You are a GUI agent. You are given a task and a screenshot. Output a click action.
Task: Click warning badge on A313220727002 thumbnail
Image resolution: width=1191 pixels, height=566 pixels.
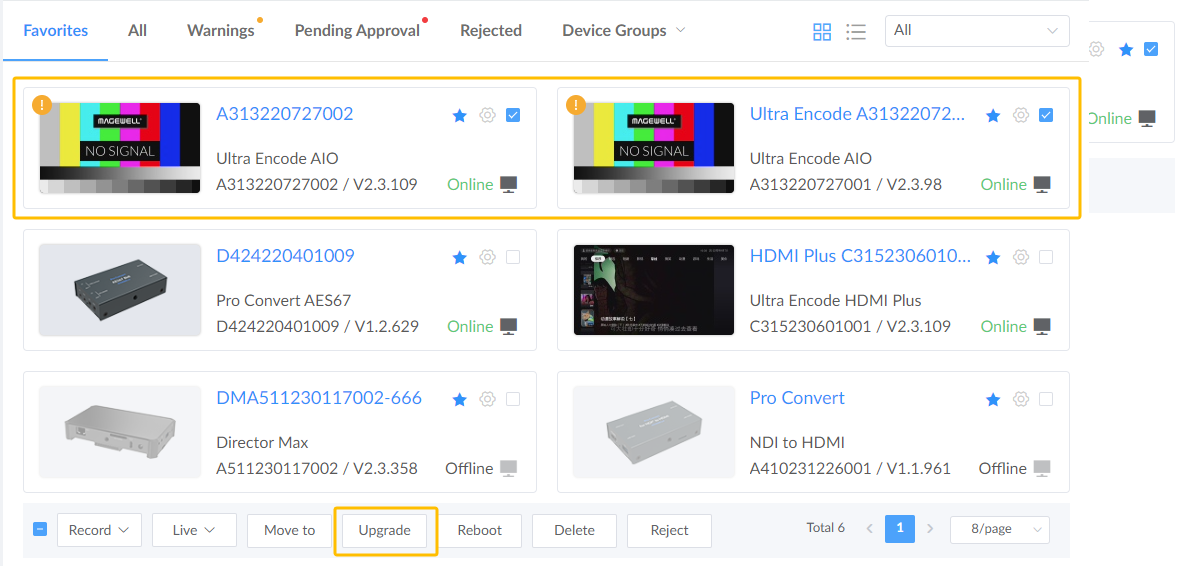42,104
